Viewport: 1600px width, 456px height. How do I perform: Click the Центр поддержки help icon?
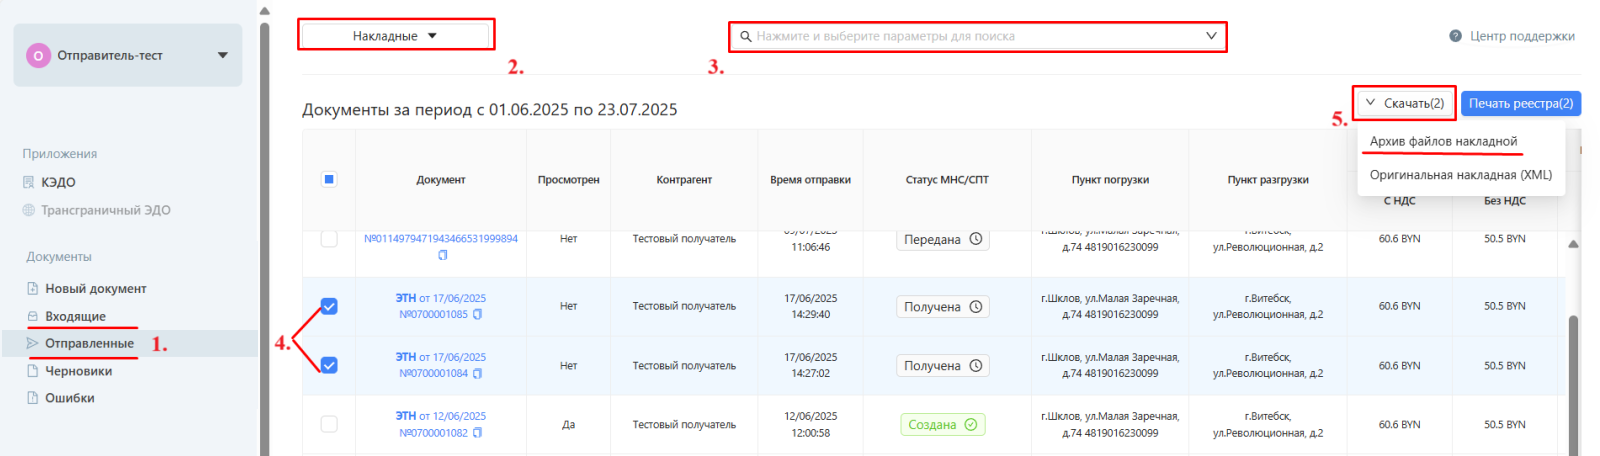pos(1456,36)
